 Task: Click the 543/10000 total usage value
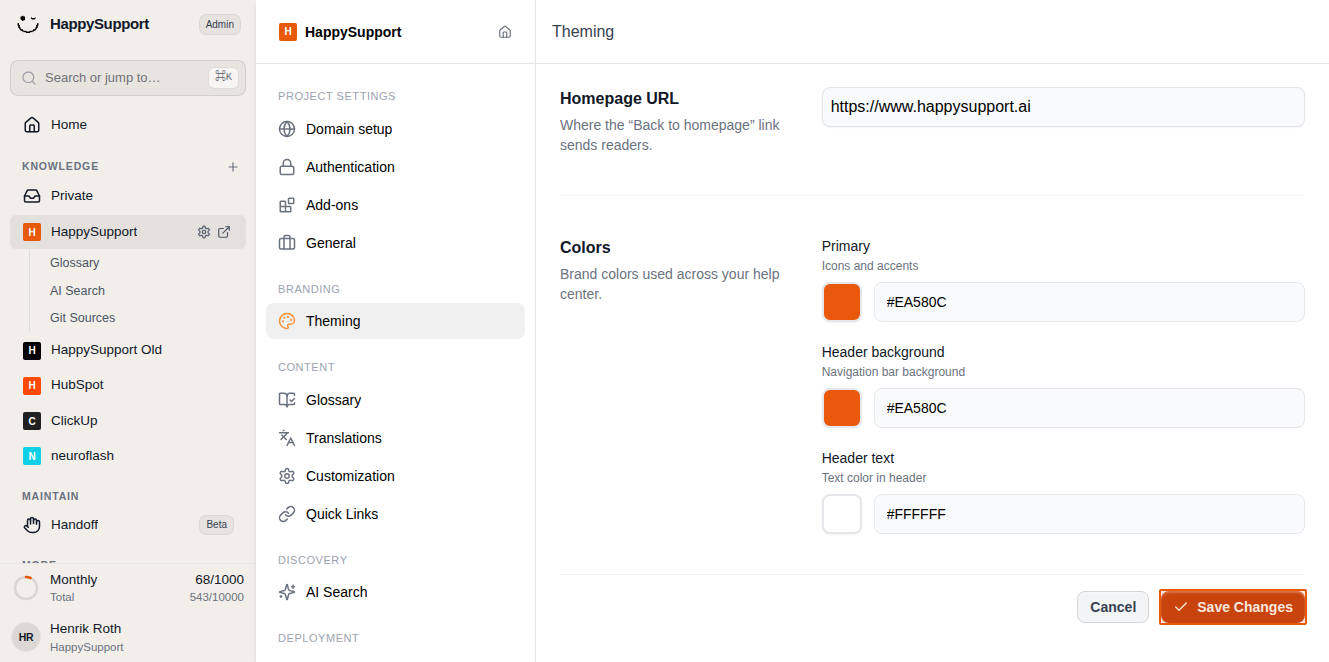[217, 597]
